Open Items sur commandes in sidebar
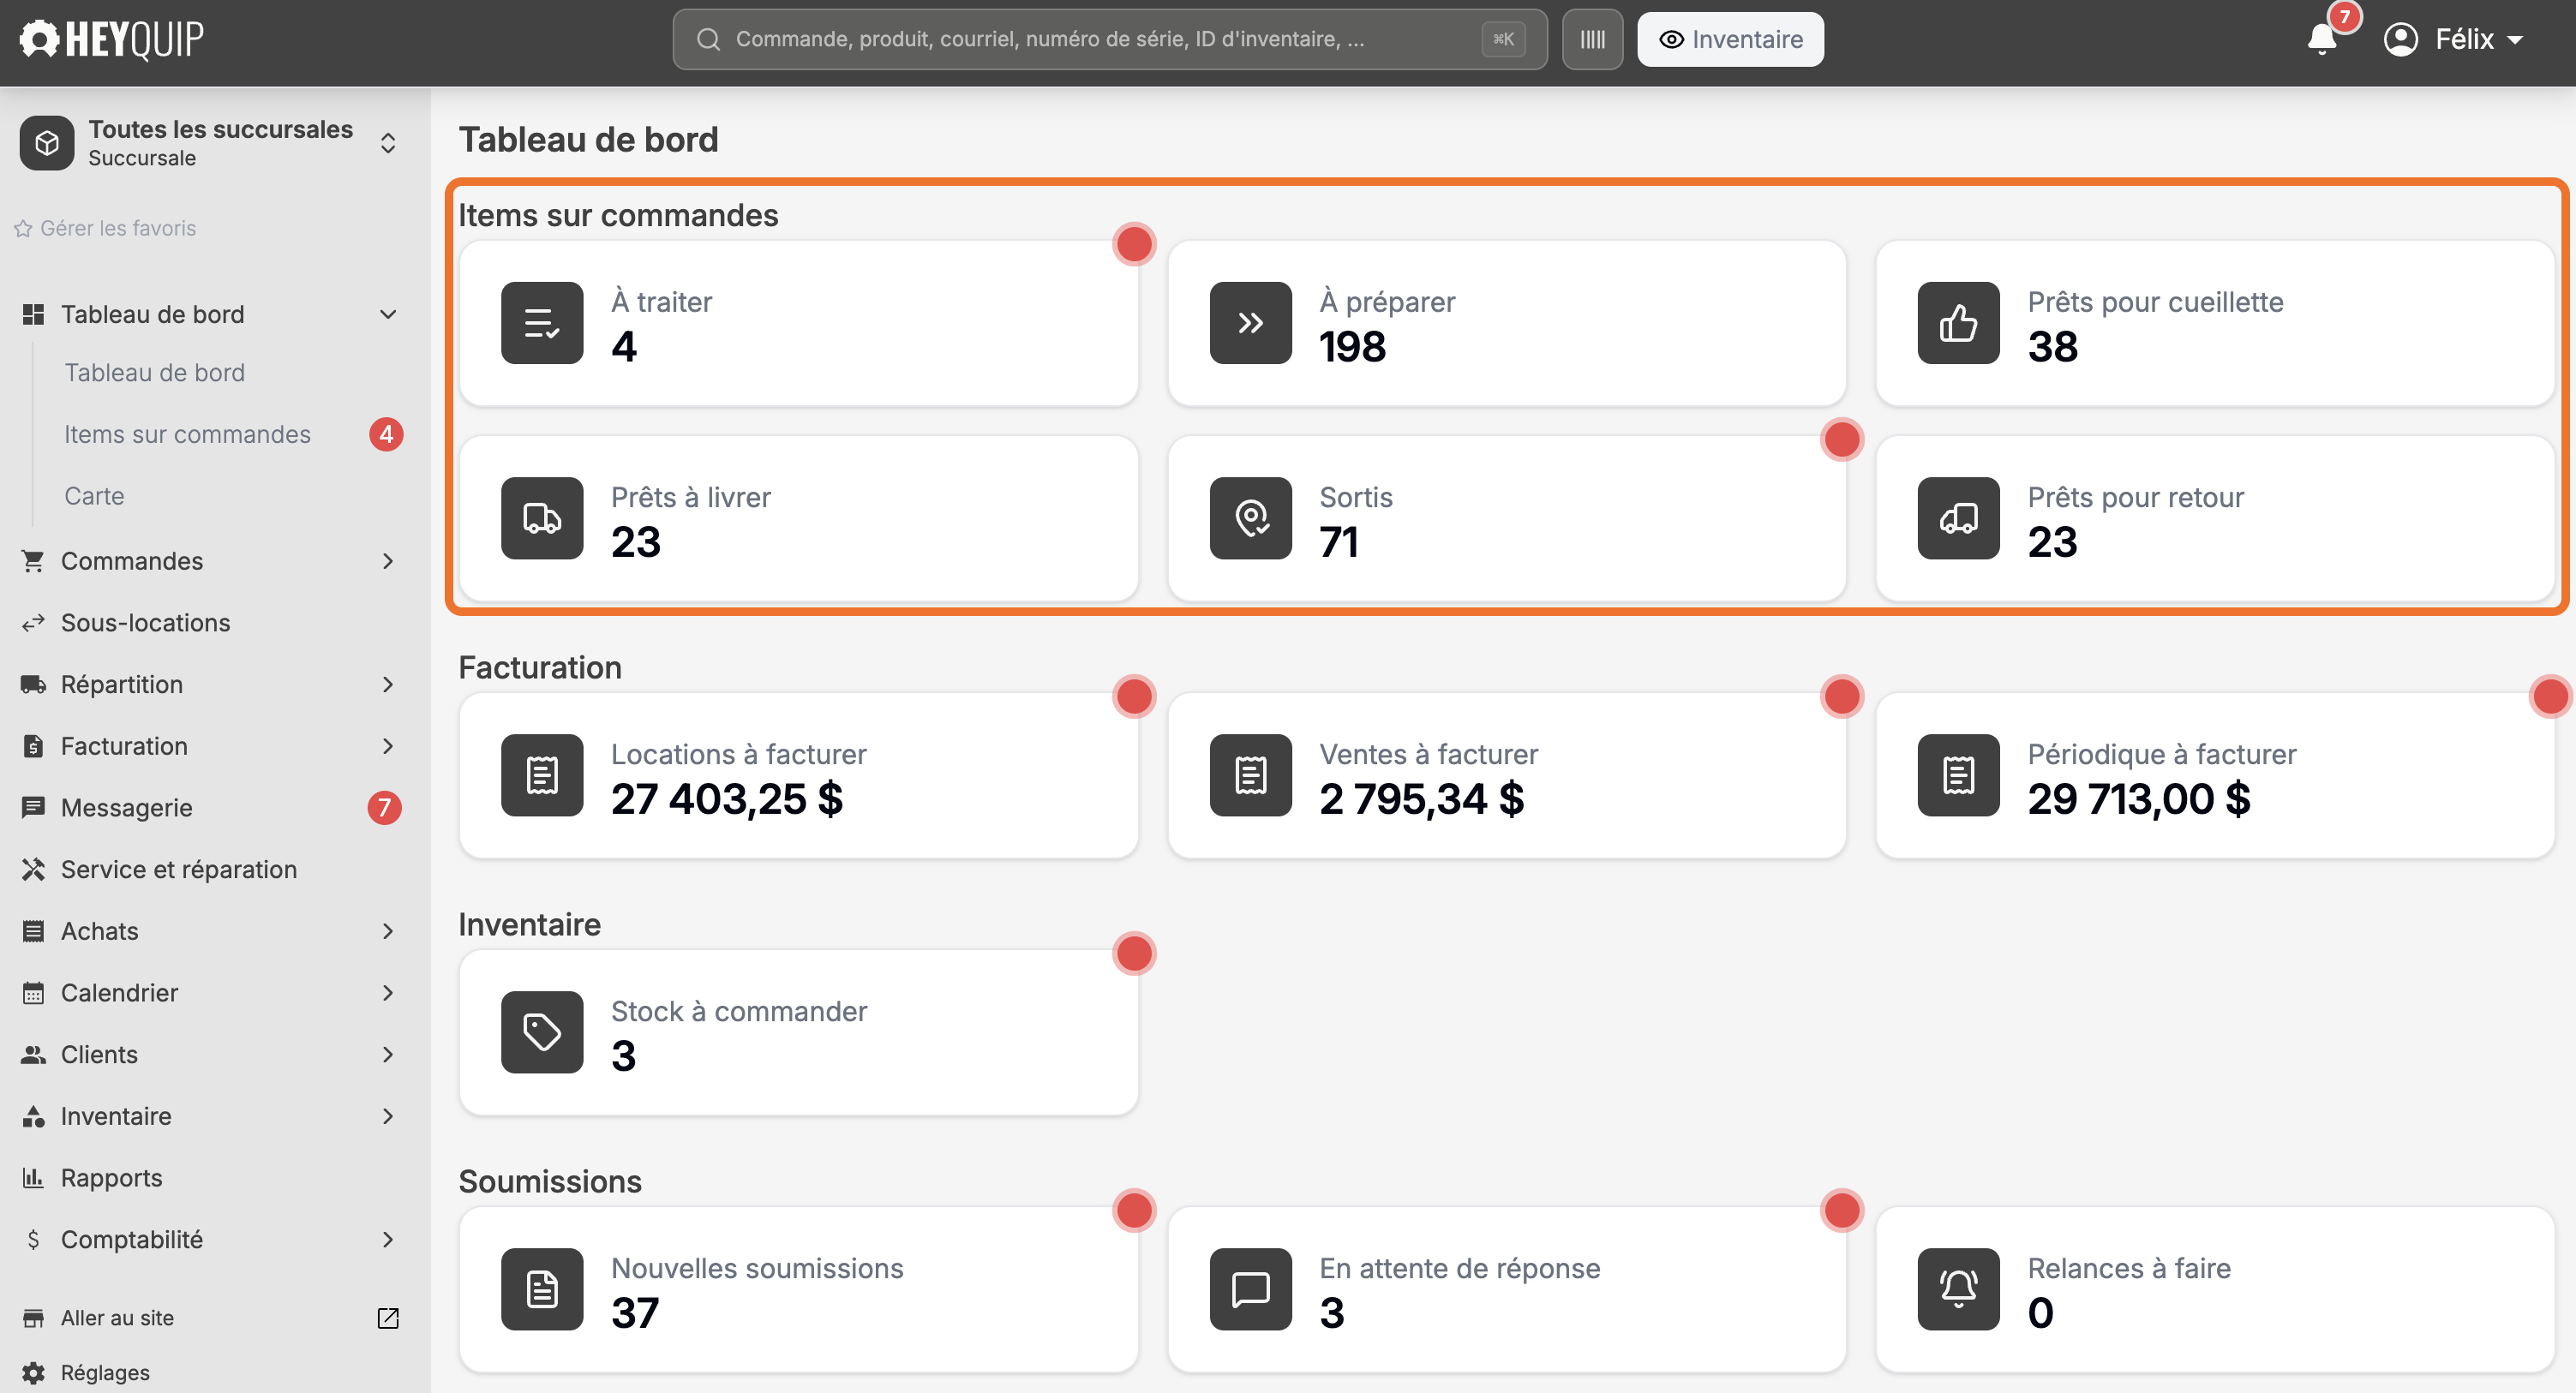The height and width of the screenshot is (1393, 2576). 188,434
